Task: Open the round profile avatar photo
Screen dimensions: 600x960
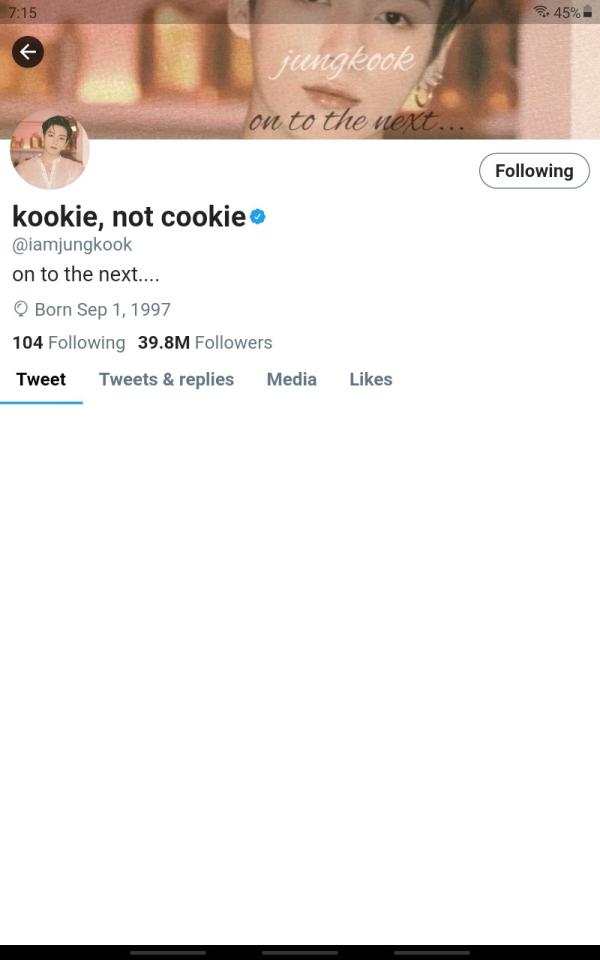Action: [50, 150]
